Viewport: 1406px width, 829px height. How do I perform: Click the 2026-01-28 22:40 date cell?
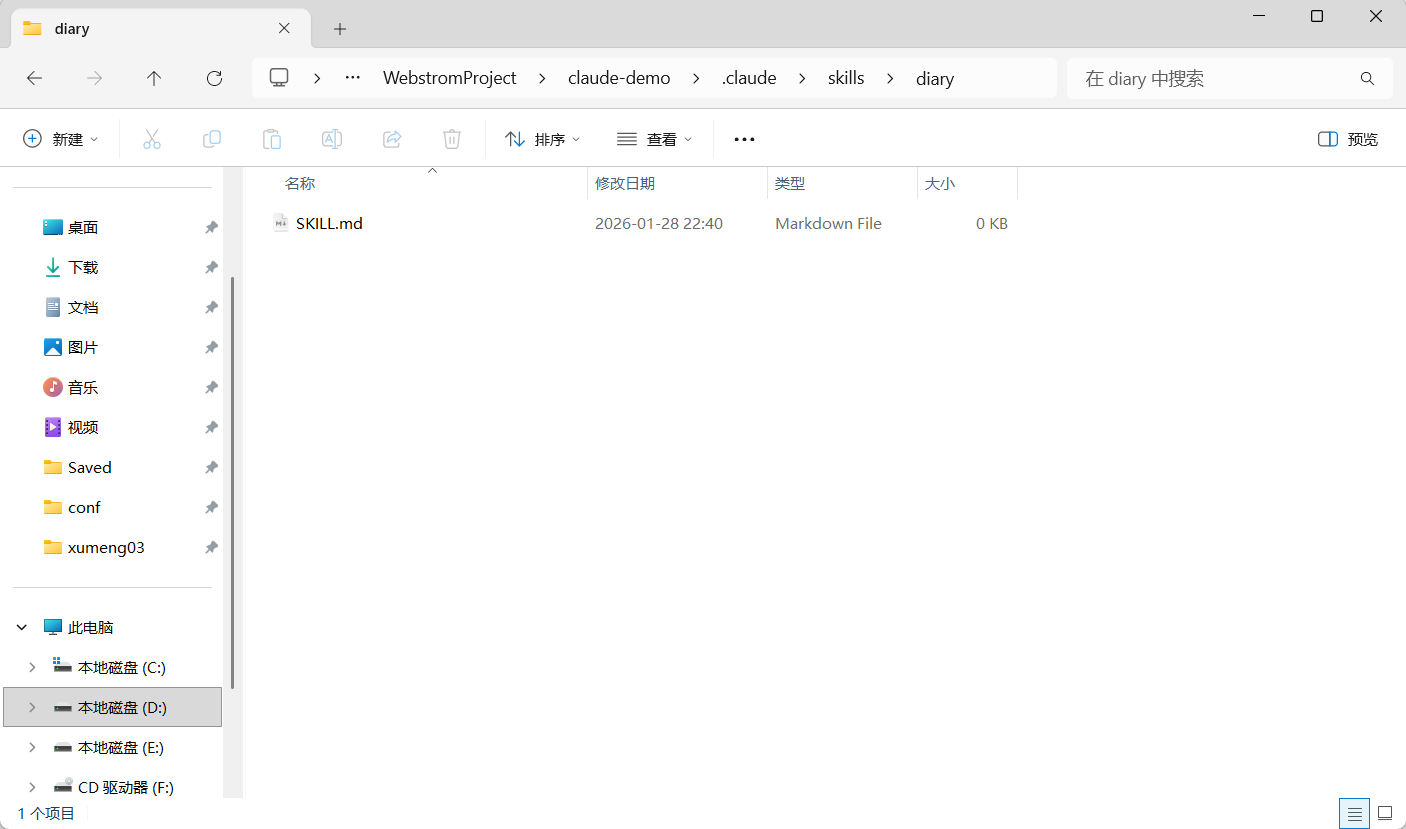(659, 223)
